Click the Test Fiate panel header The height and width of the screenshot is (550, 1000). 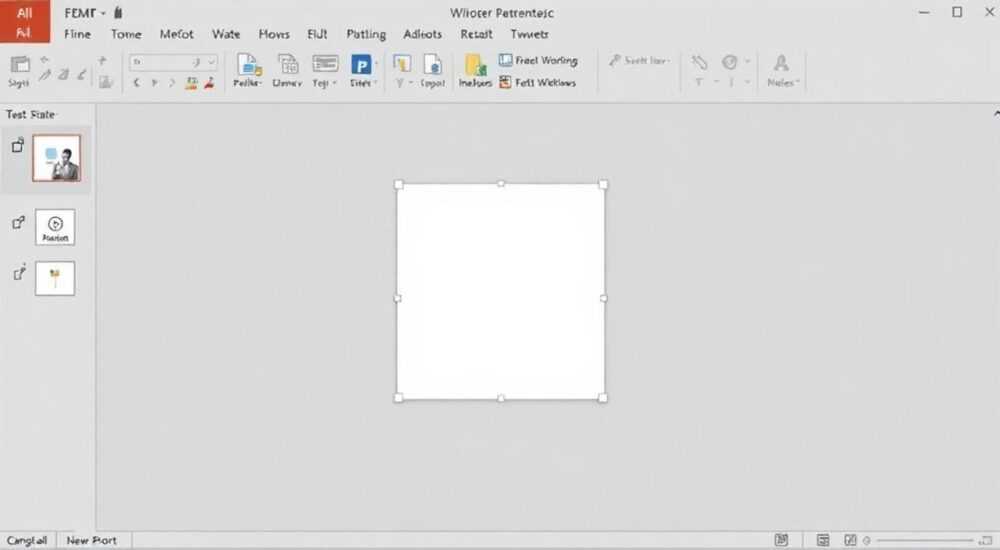(31, 115)
